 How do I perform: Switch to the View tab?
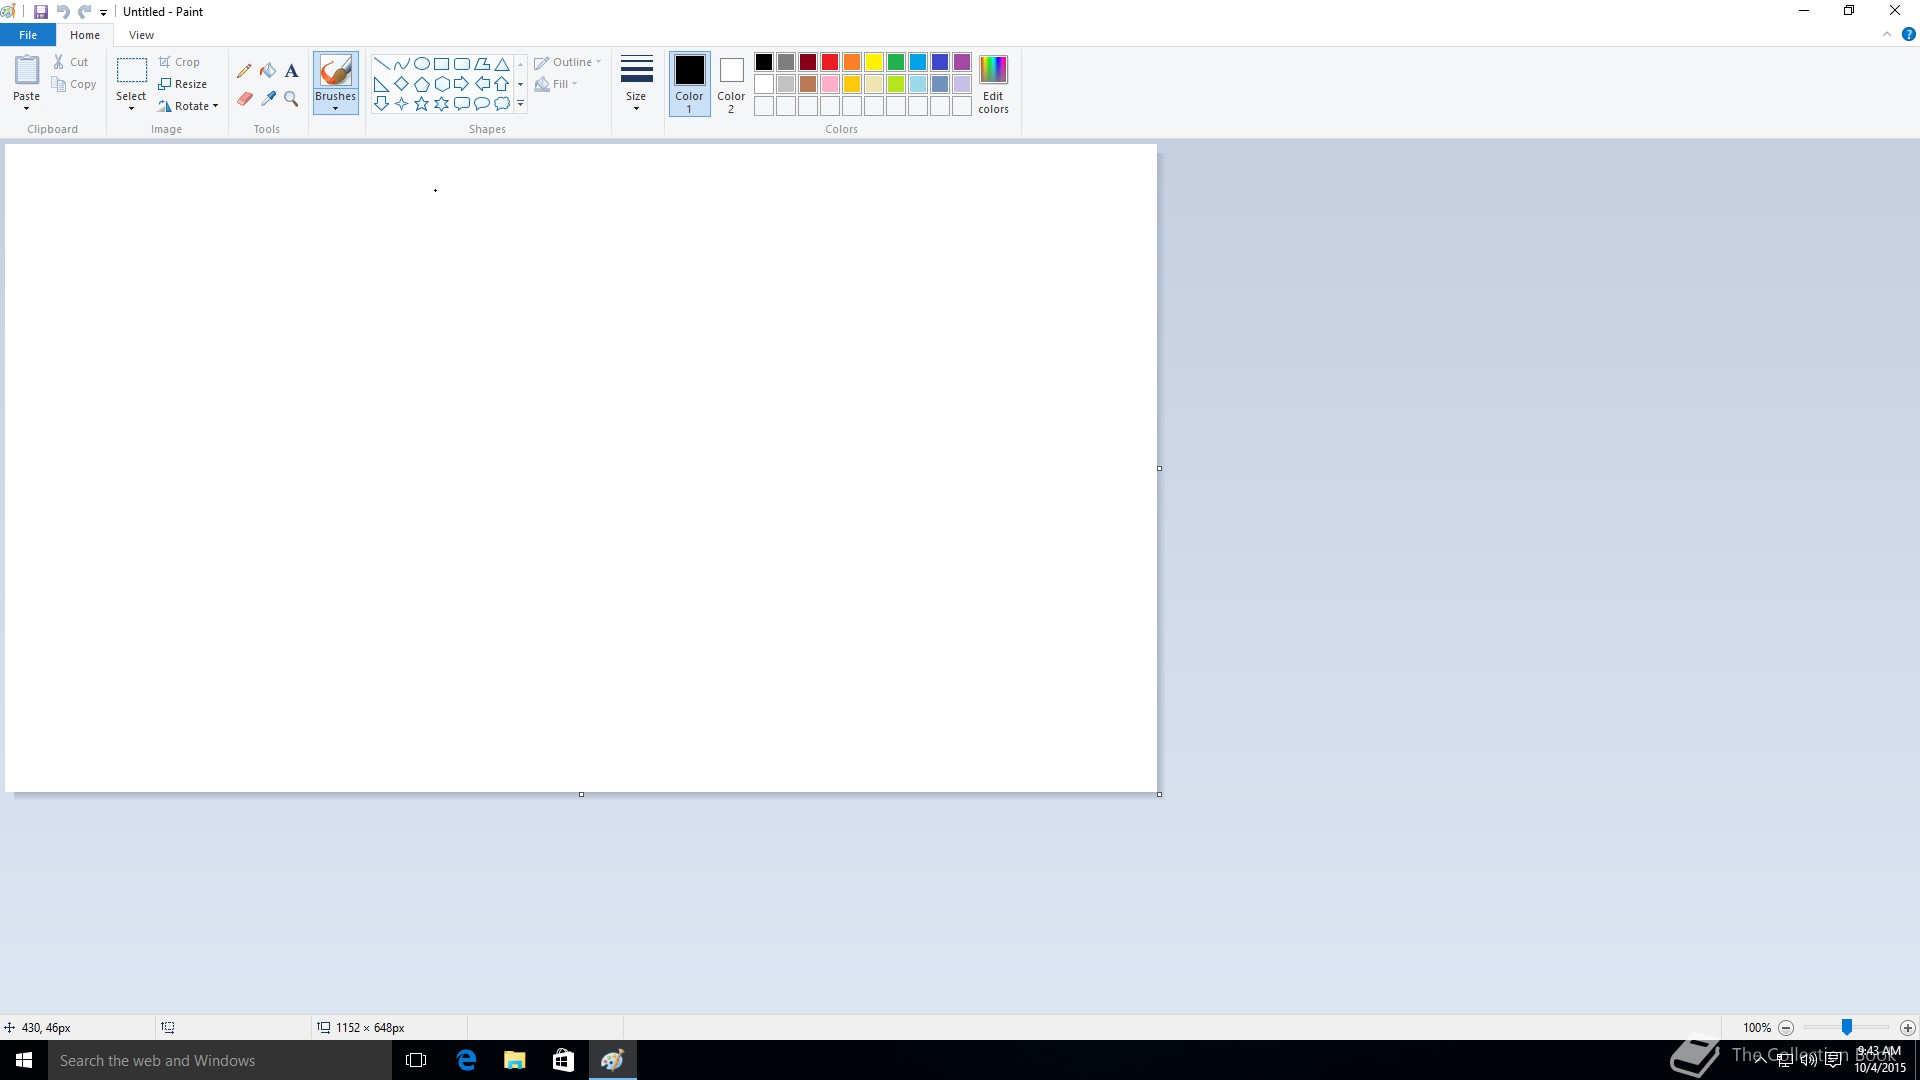click(x=141, y=34)
